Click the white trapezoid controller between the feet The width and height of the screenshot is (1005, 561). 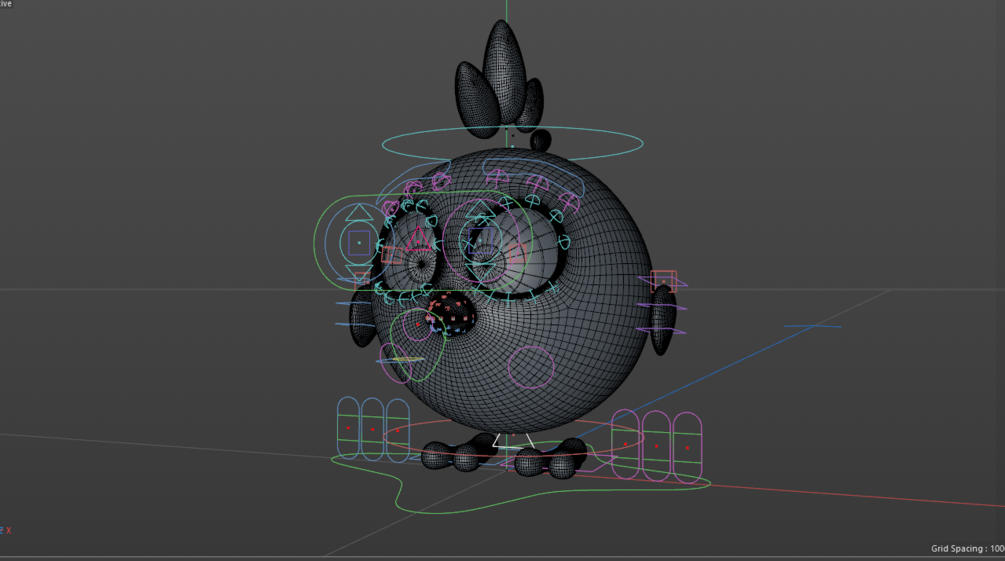point(513,442)
